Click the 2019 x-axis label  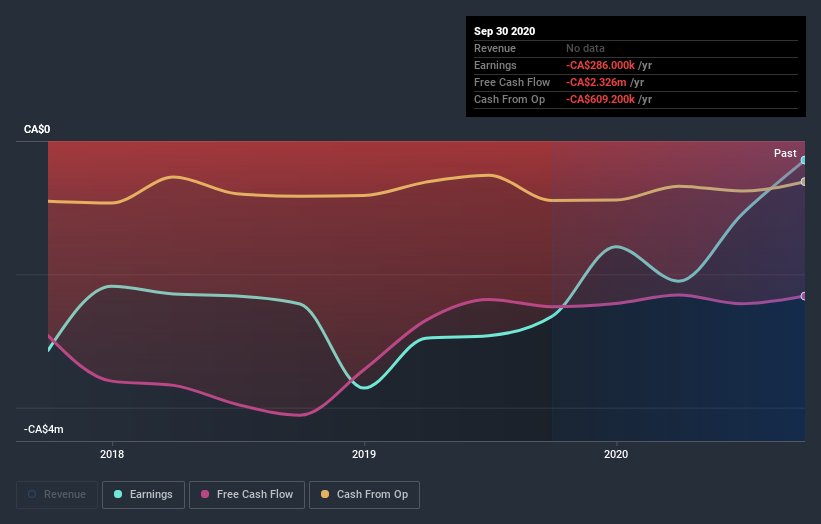coord(364,454)
